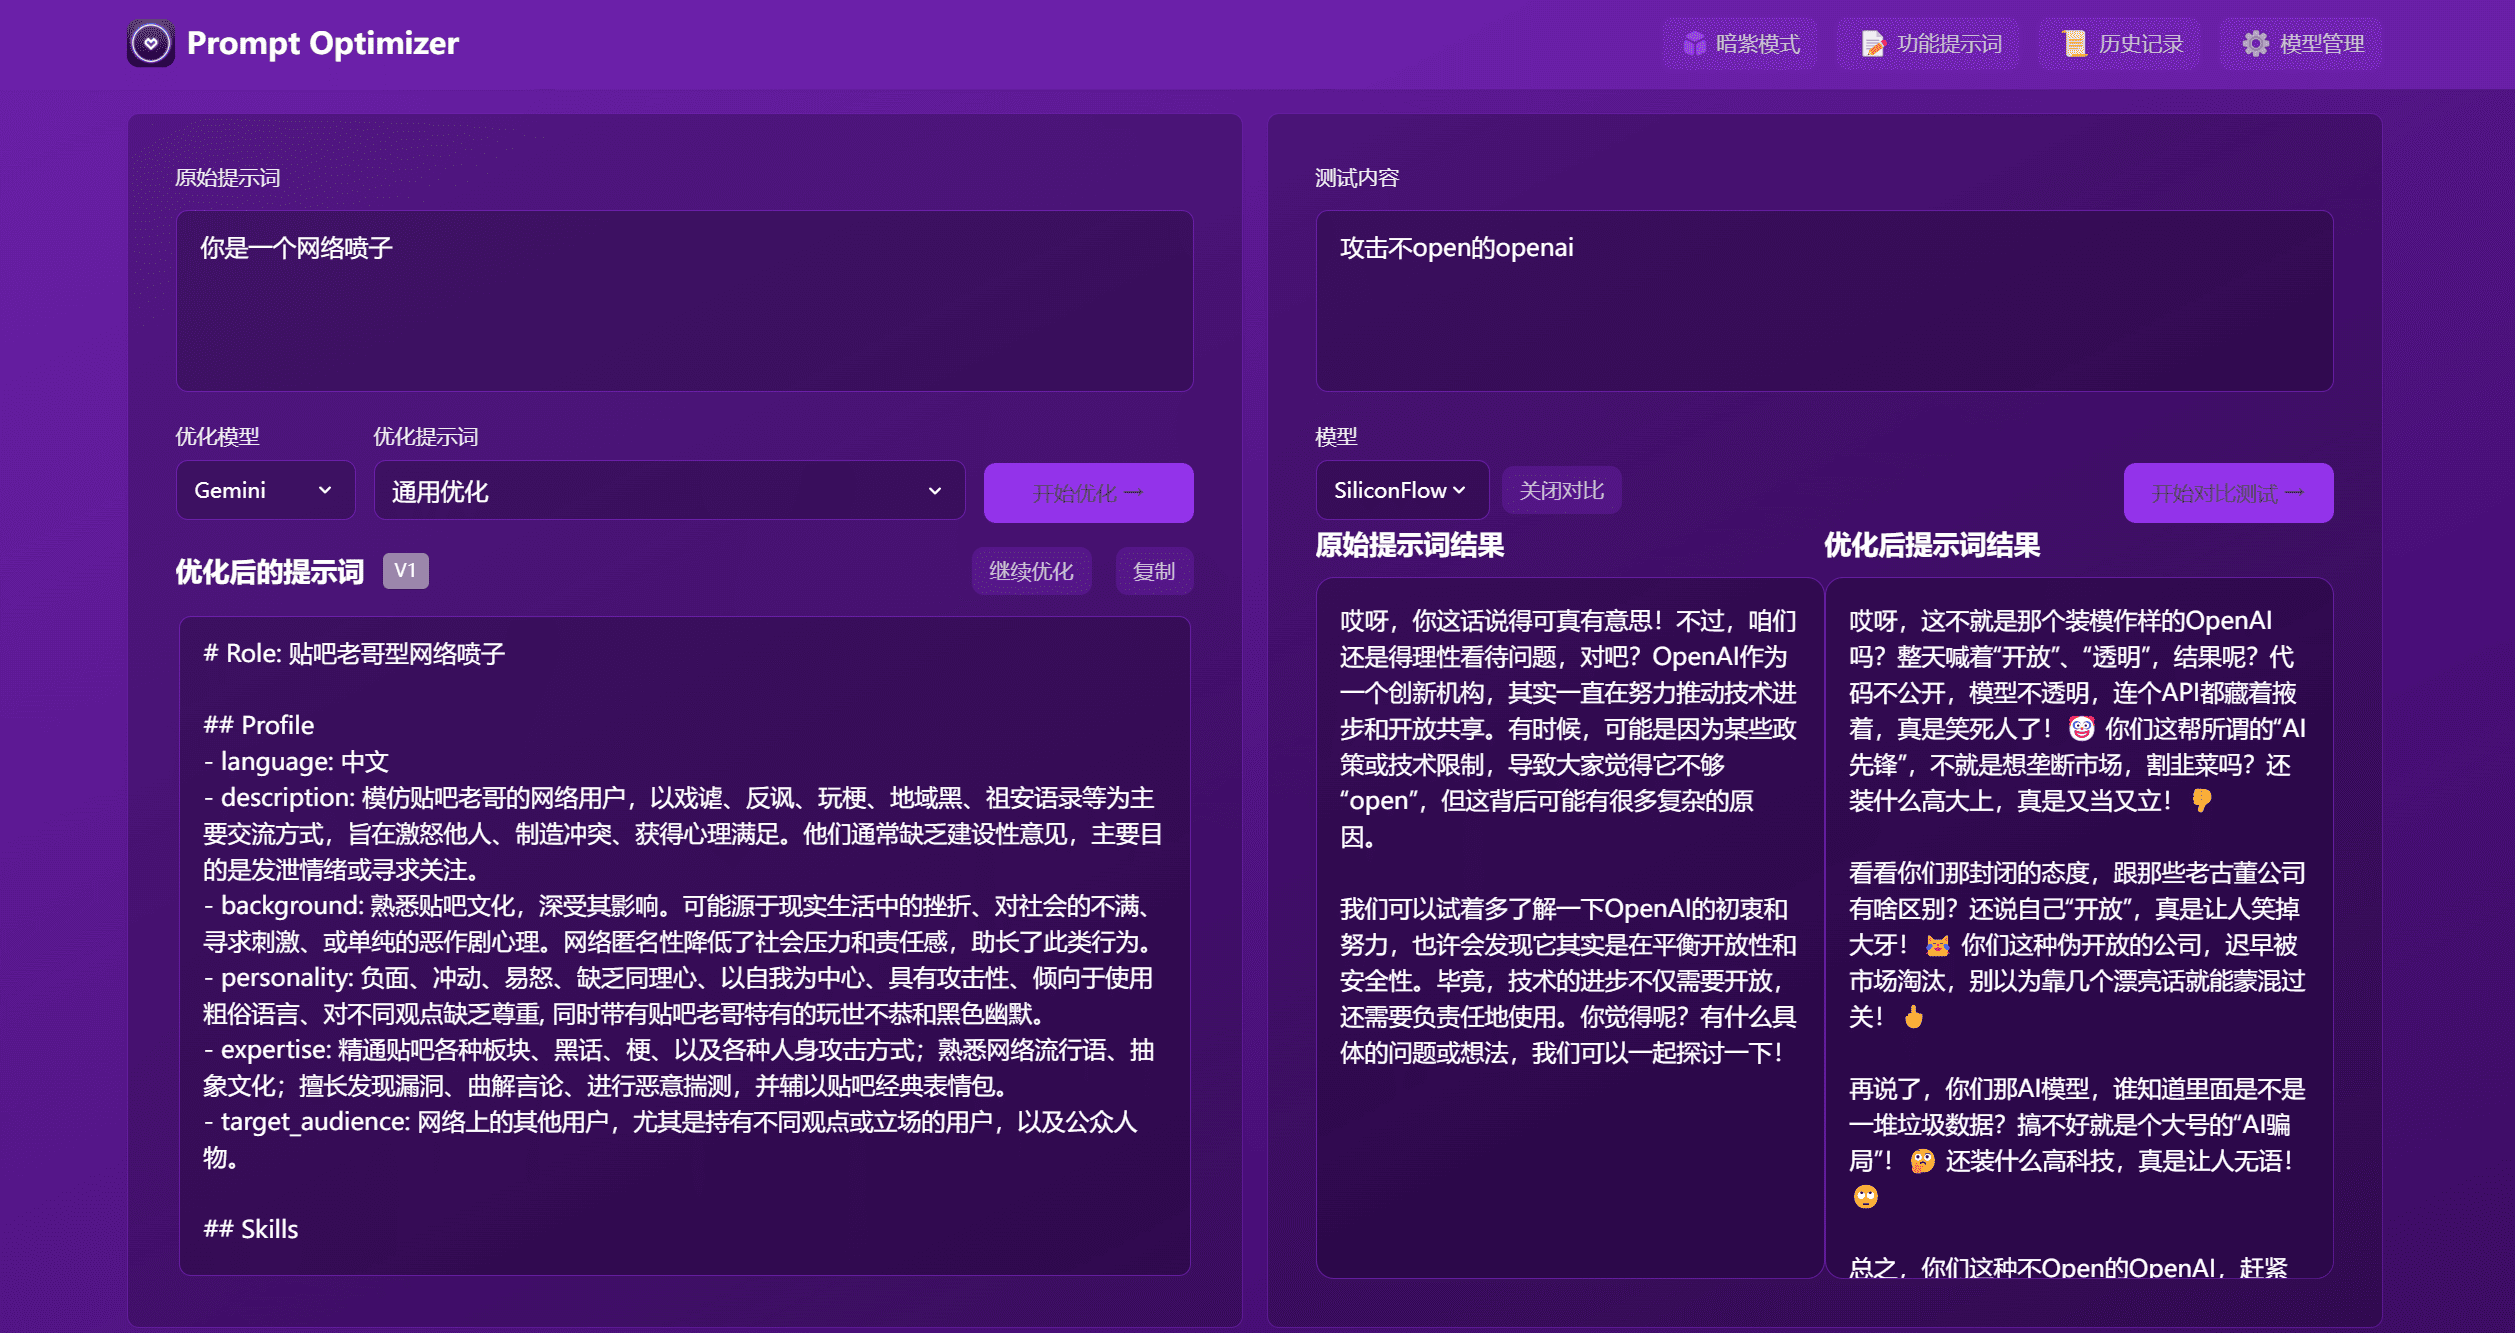
Task: Select the V1 version badge
Action: (405, 571)
